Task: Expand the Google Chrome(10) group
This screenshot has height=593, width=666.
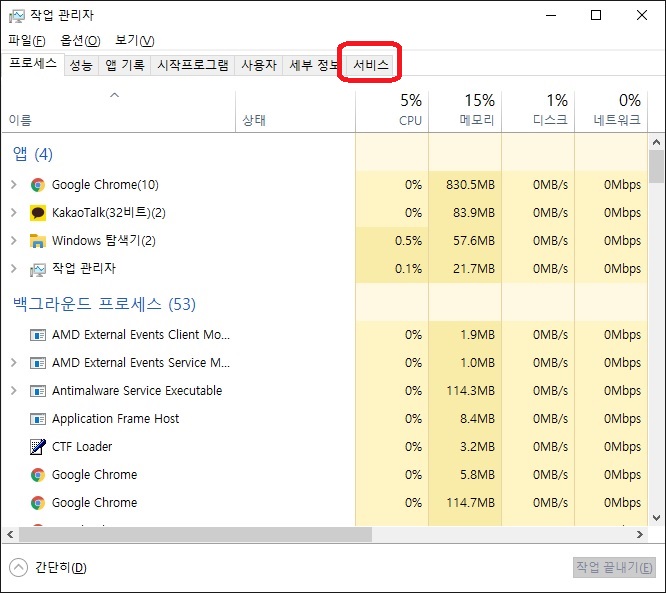Action: click(14, 184)
